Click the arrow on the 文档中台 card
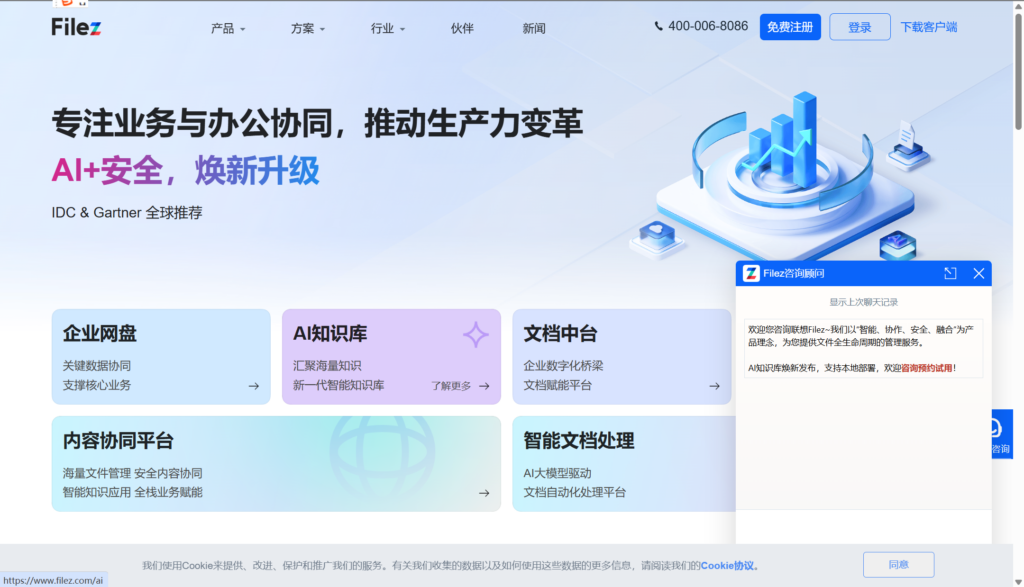The width and height of the screenshot is (1024, 587). pyautogui.click(x=713, y=385)
